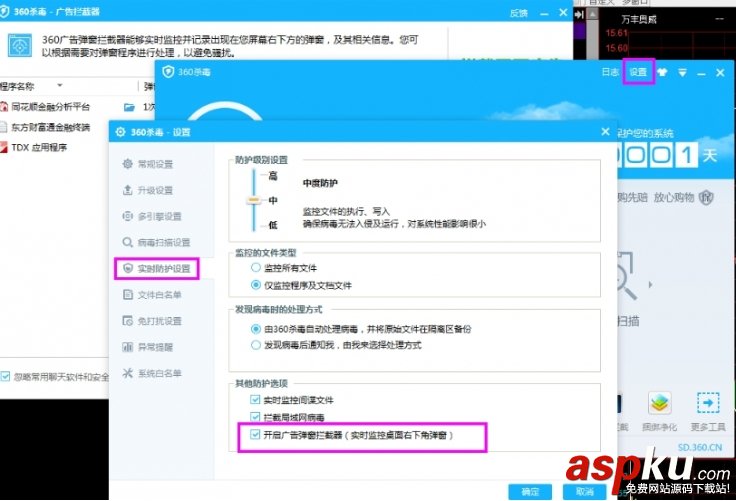This screenshot has width=736, height=501.
Task: Open 程序名称 column dropdown arrow
Action: (x=60, y=85)
